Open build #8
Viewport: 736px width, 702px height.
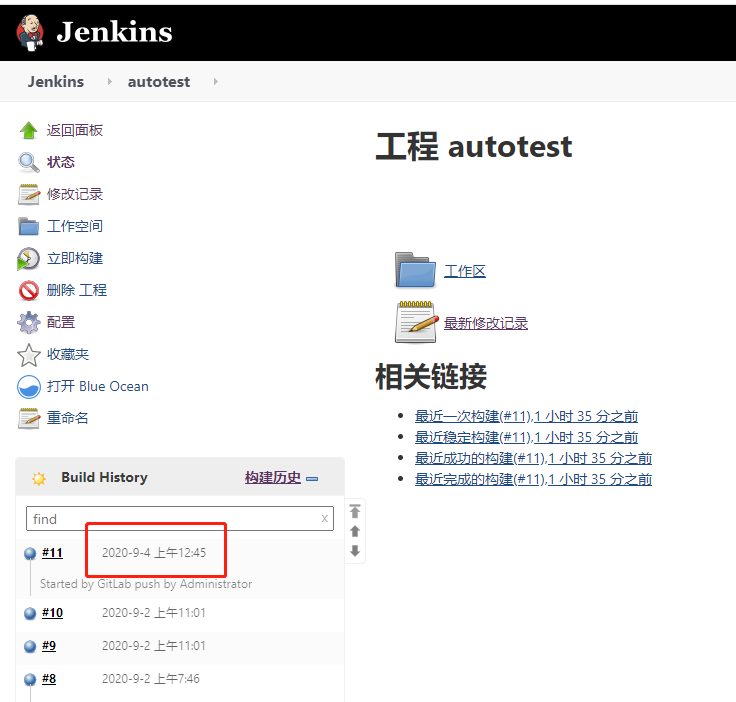click(49, 679)
